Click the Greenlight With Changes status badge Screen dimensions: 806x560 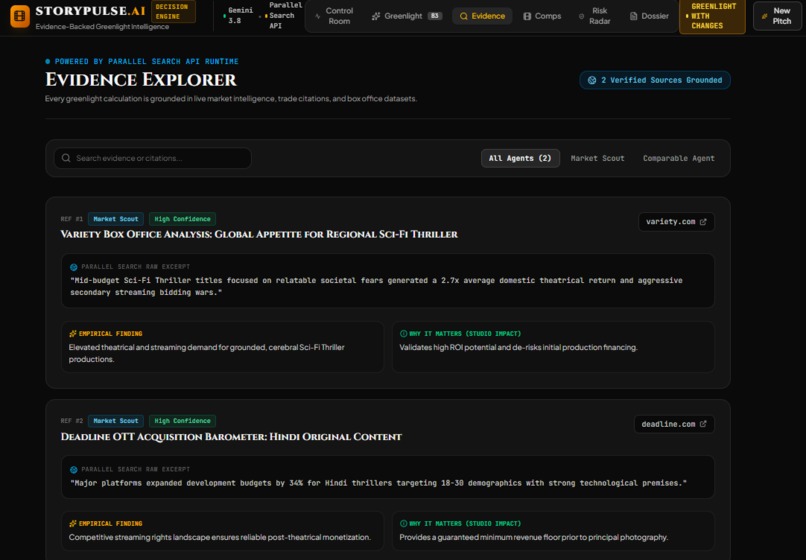coord(712,16)
